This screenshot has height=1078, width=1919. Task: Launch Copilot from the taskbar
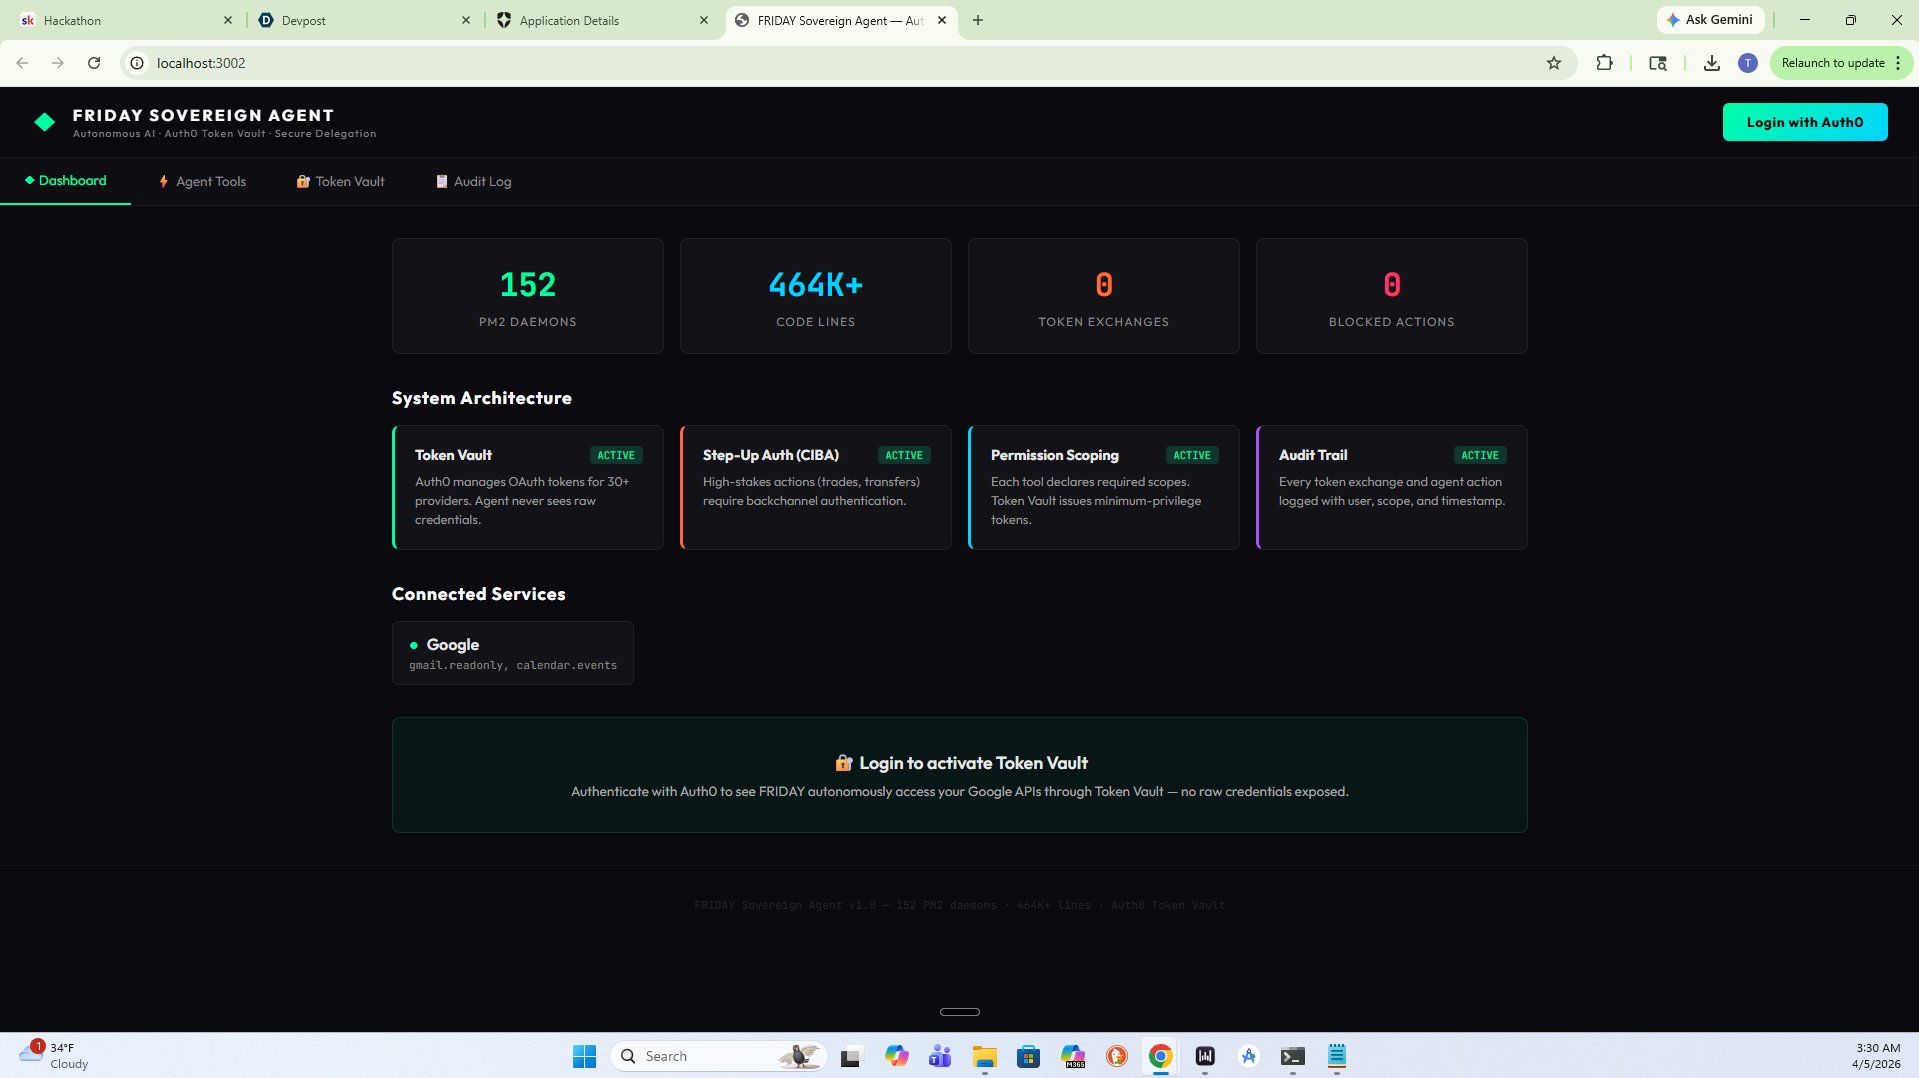coord(896,1056)
